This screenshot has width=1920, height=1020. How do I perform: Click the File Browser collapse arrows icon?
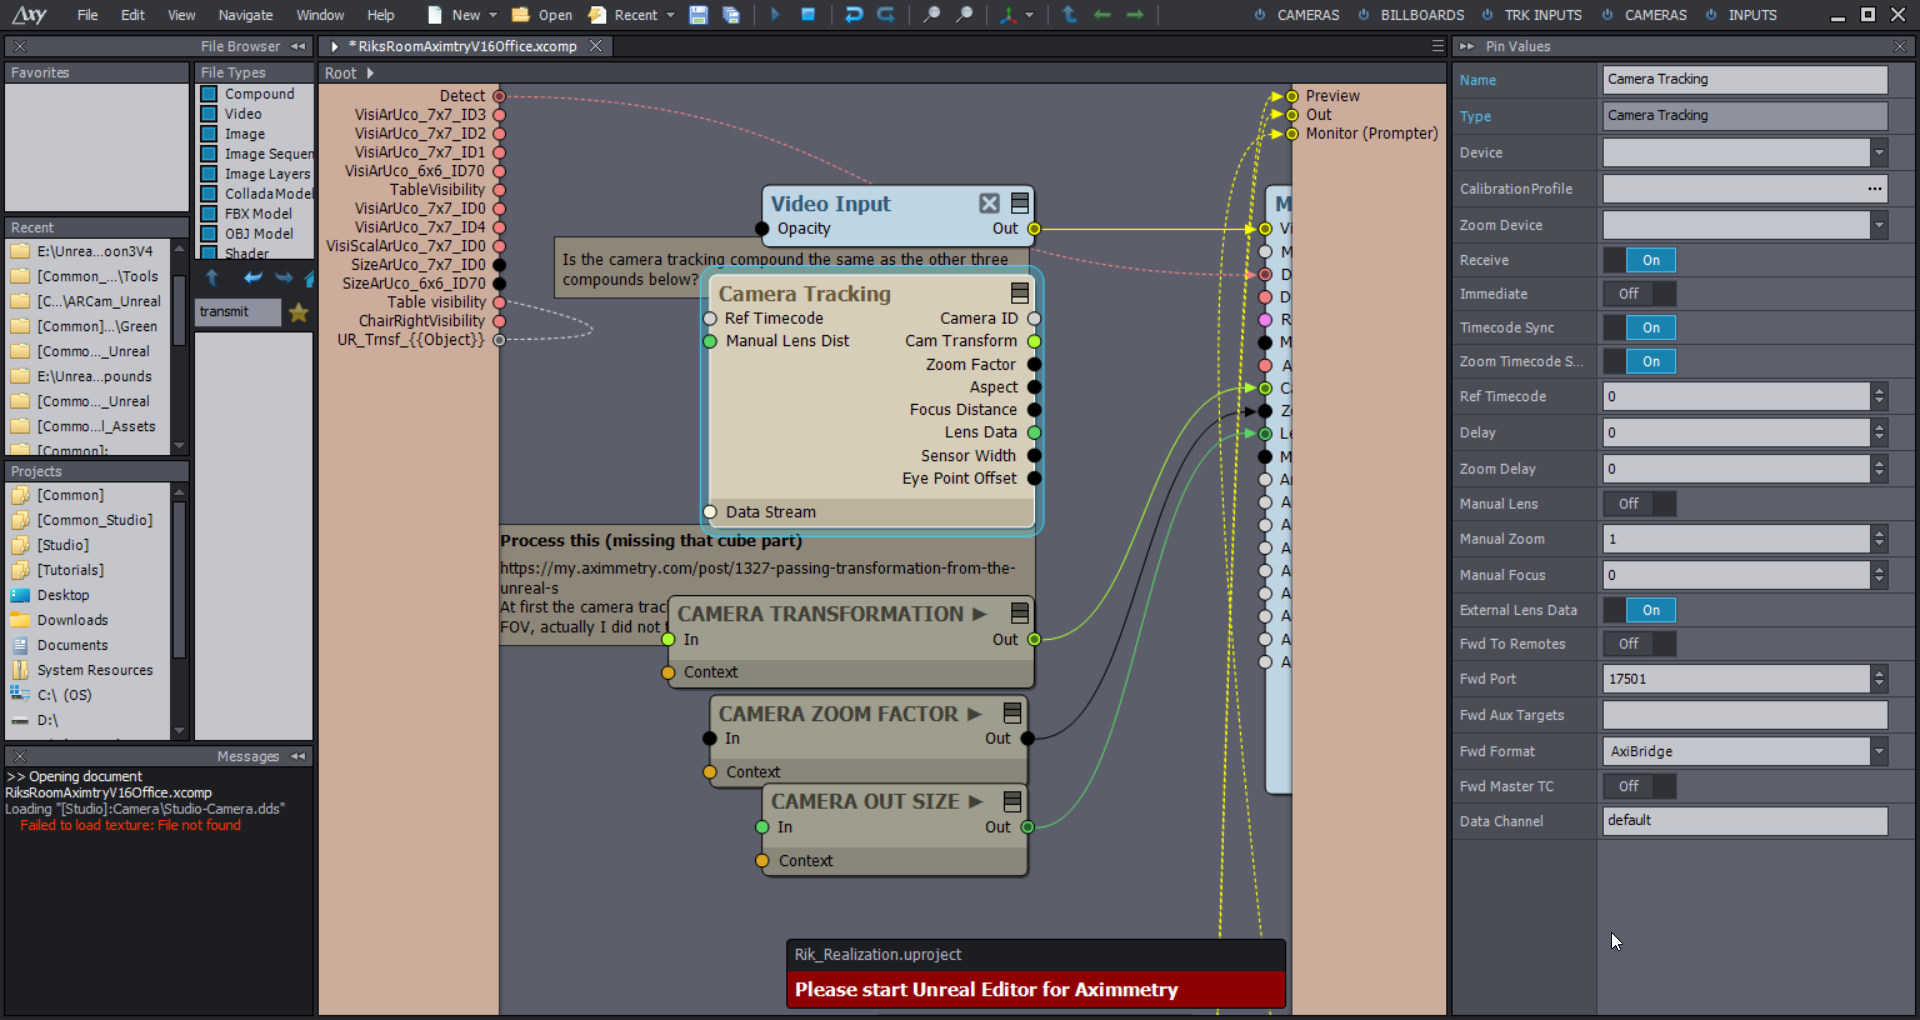click(298, 46)
